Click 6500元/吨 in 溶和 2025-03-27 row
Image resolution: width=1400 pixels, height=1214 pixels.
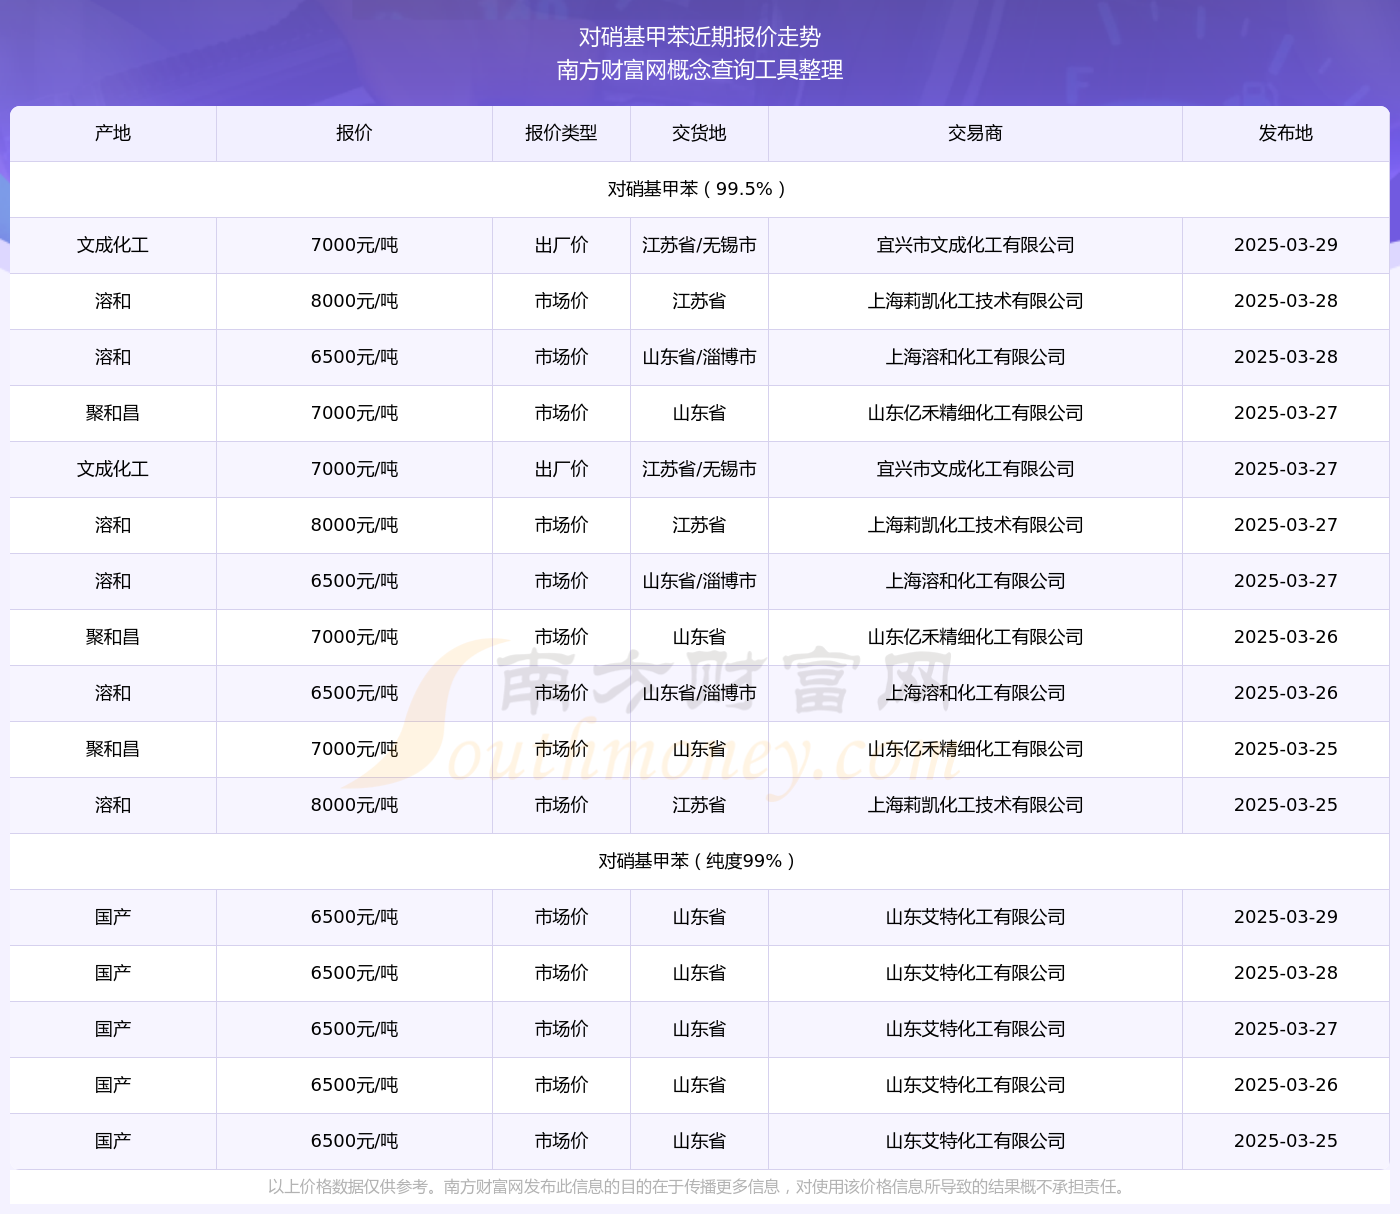click(354, 581)
